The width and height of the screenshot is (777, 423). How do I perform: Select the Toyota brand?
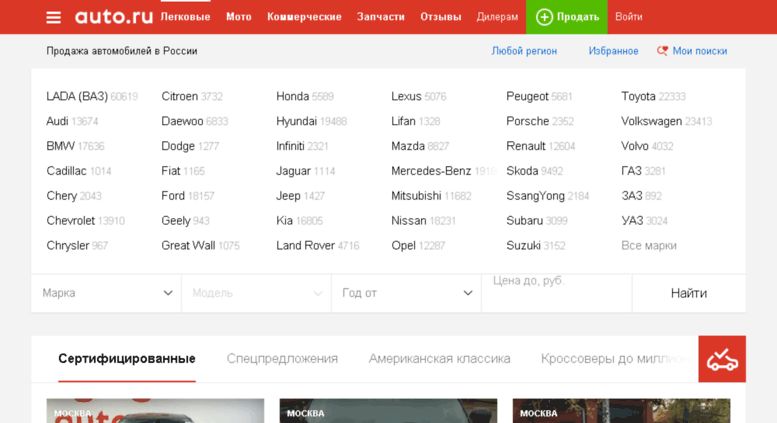tap(638, 97)
